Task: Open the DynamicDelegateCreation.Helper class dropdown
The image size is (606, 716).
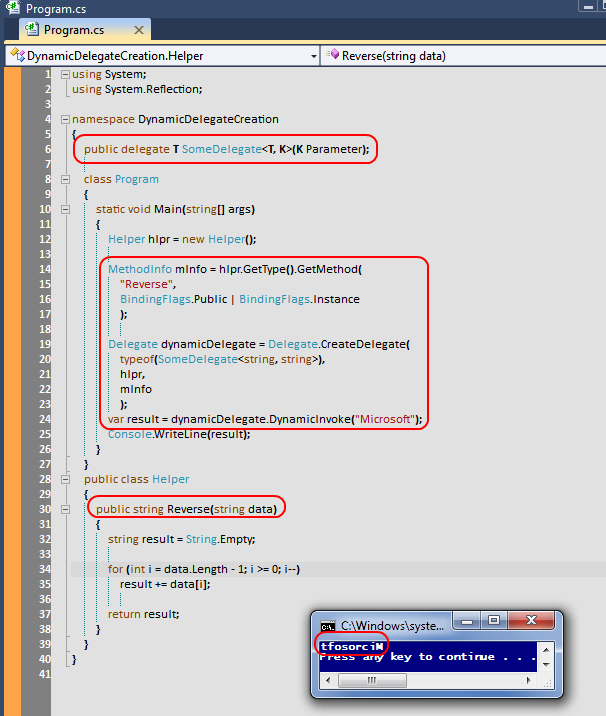Action: [x=311, y=55]
